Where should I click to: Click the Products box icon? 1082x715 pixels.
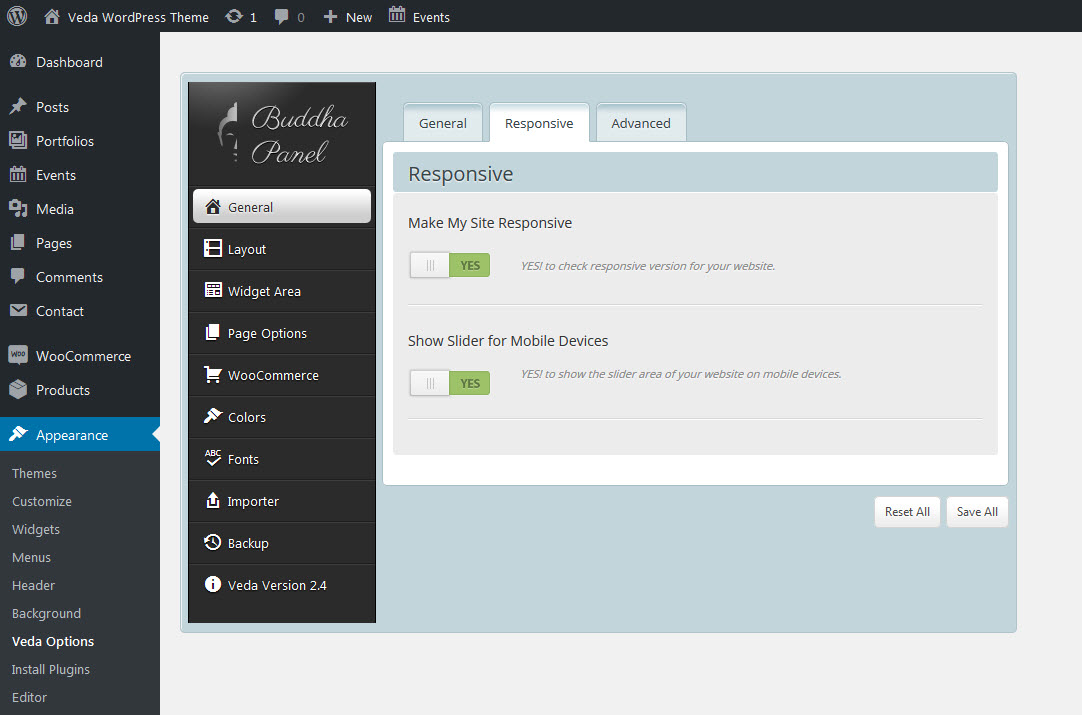click(18, 389)
